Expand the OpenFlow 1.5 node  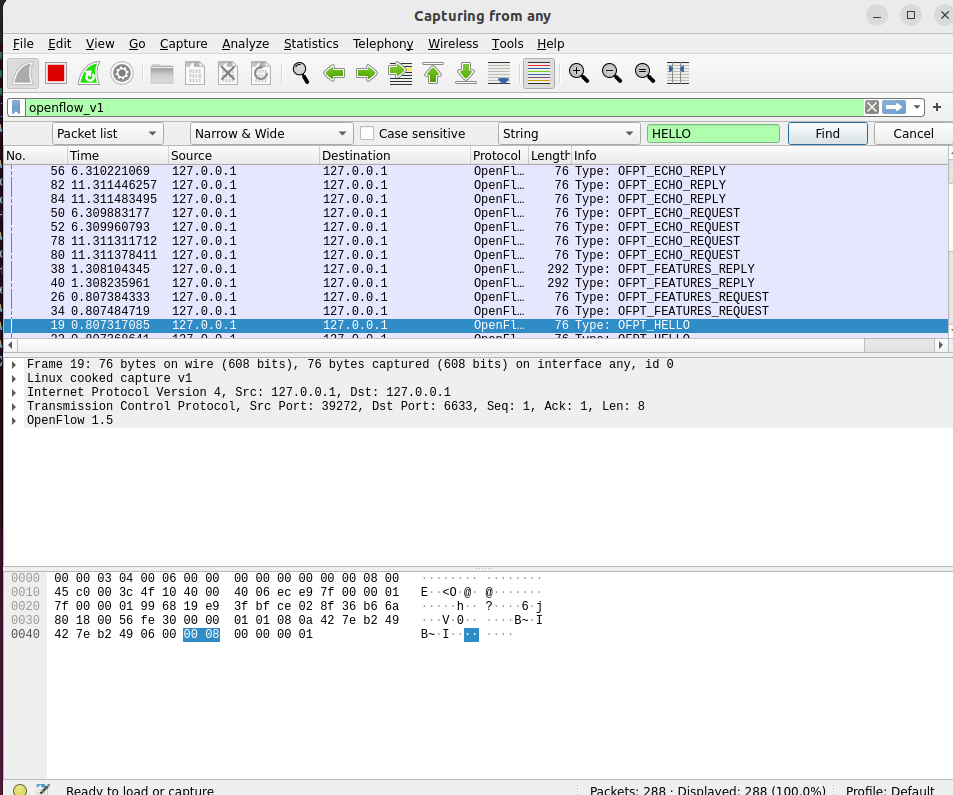click(x=13, y=421)
